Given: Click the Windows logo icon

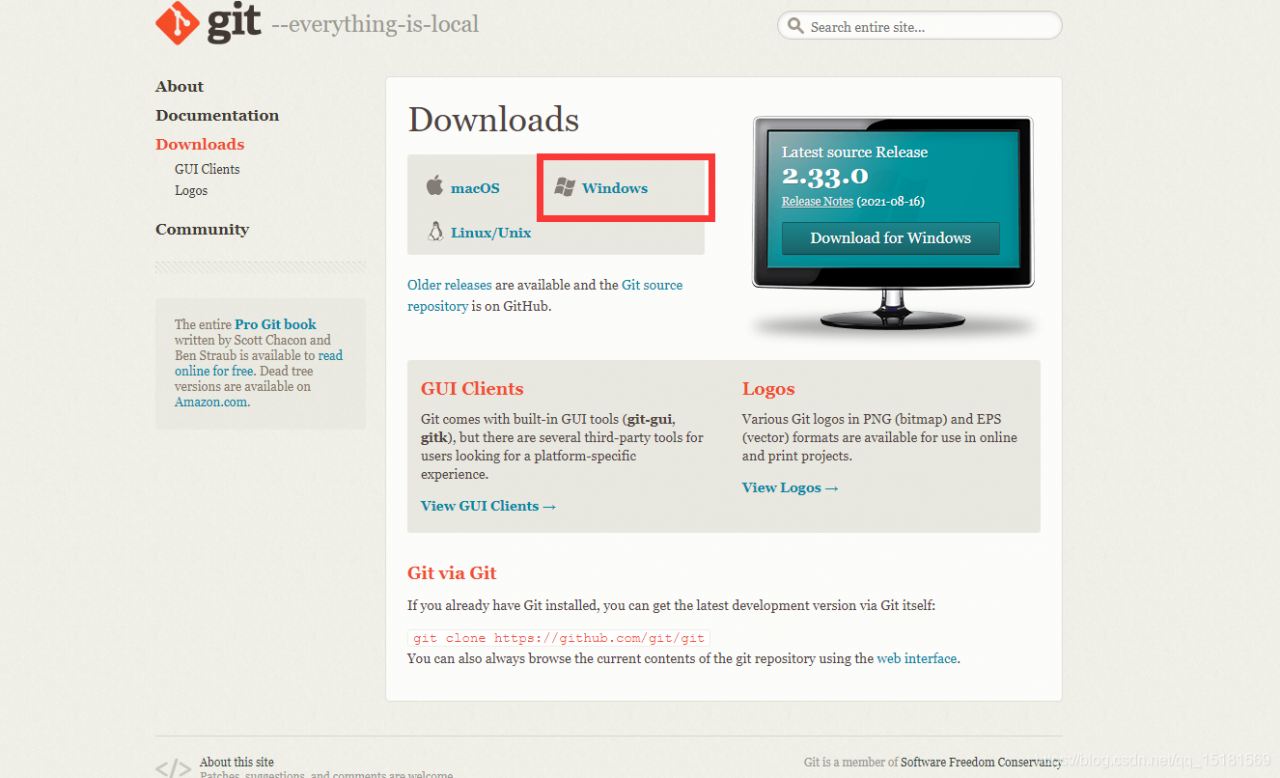Looking at the screenshot, I should (565, 187).
